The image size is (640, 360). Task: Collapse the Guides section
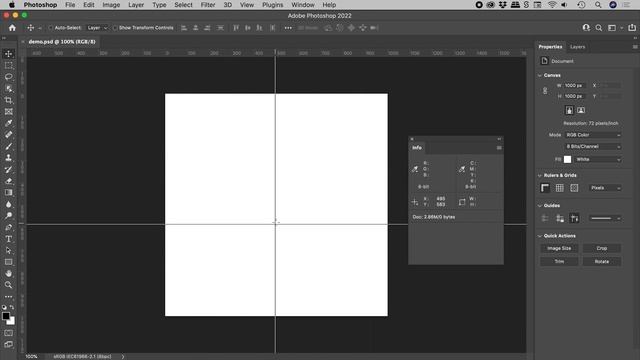click(540, 206)
